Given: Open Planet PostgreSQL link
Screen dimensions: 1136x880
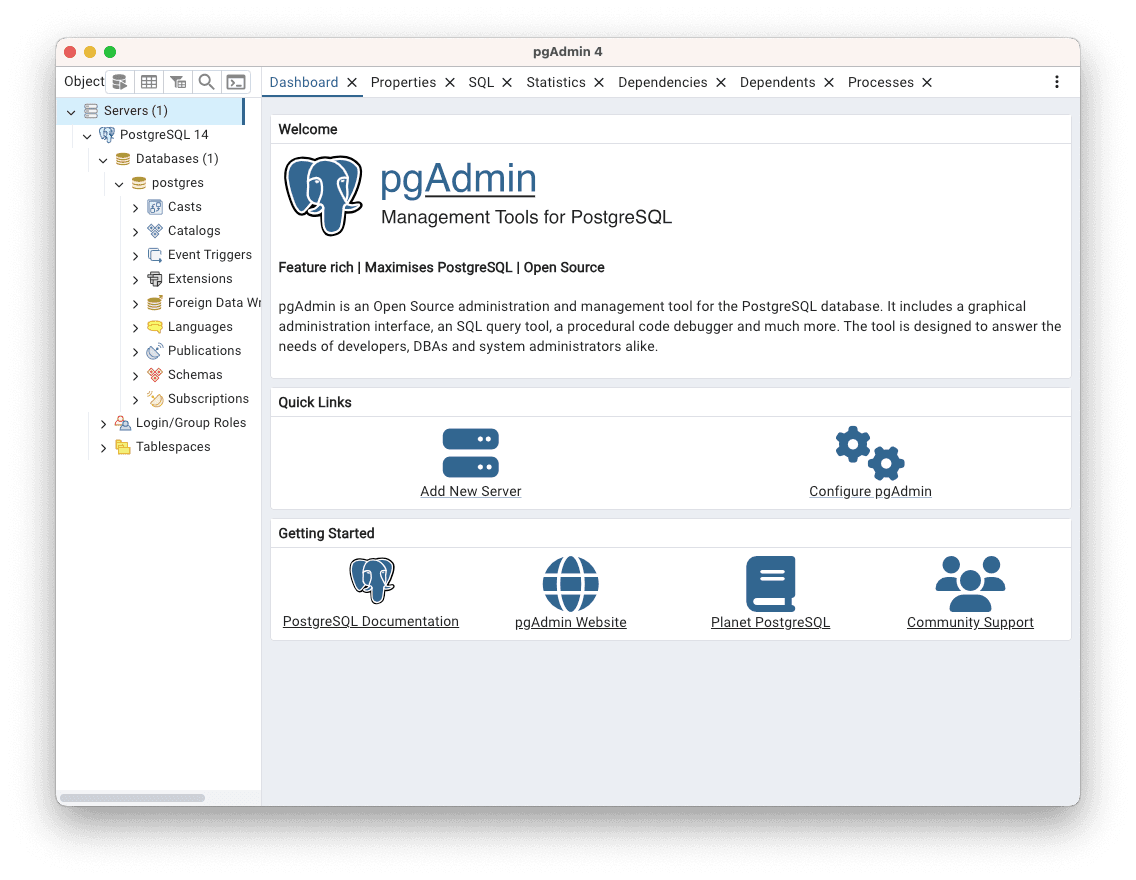Looking at the screenshot, I should point(770,622).
